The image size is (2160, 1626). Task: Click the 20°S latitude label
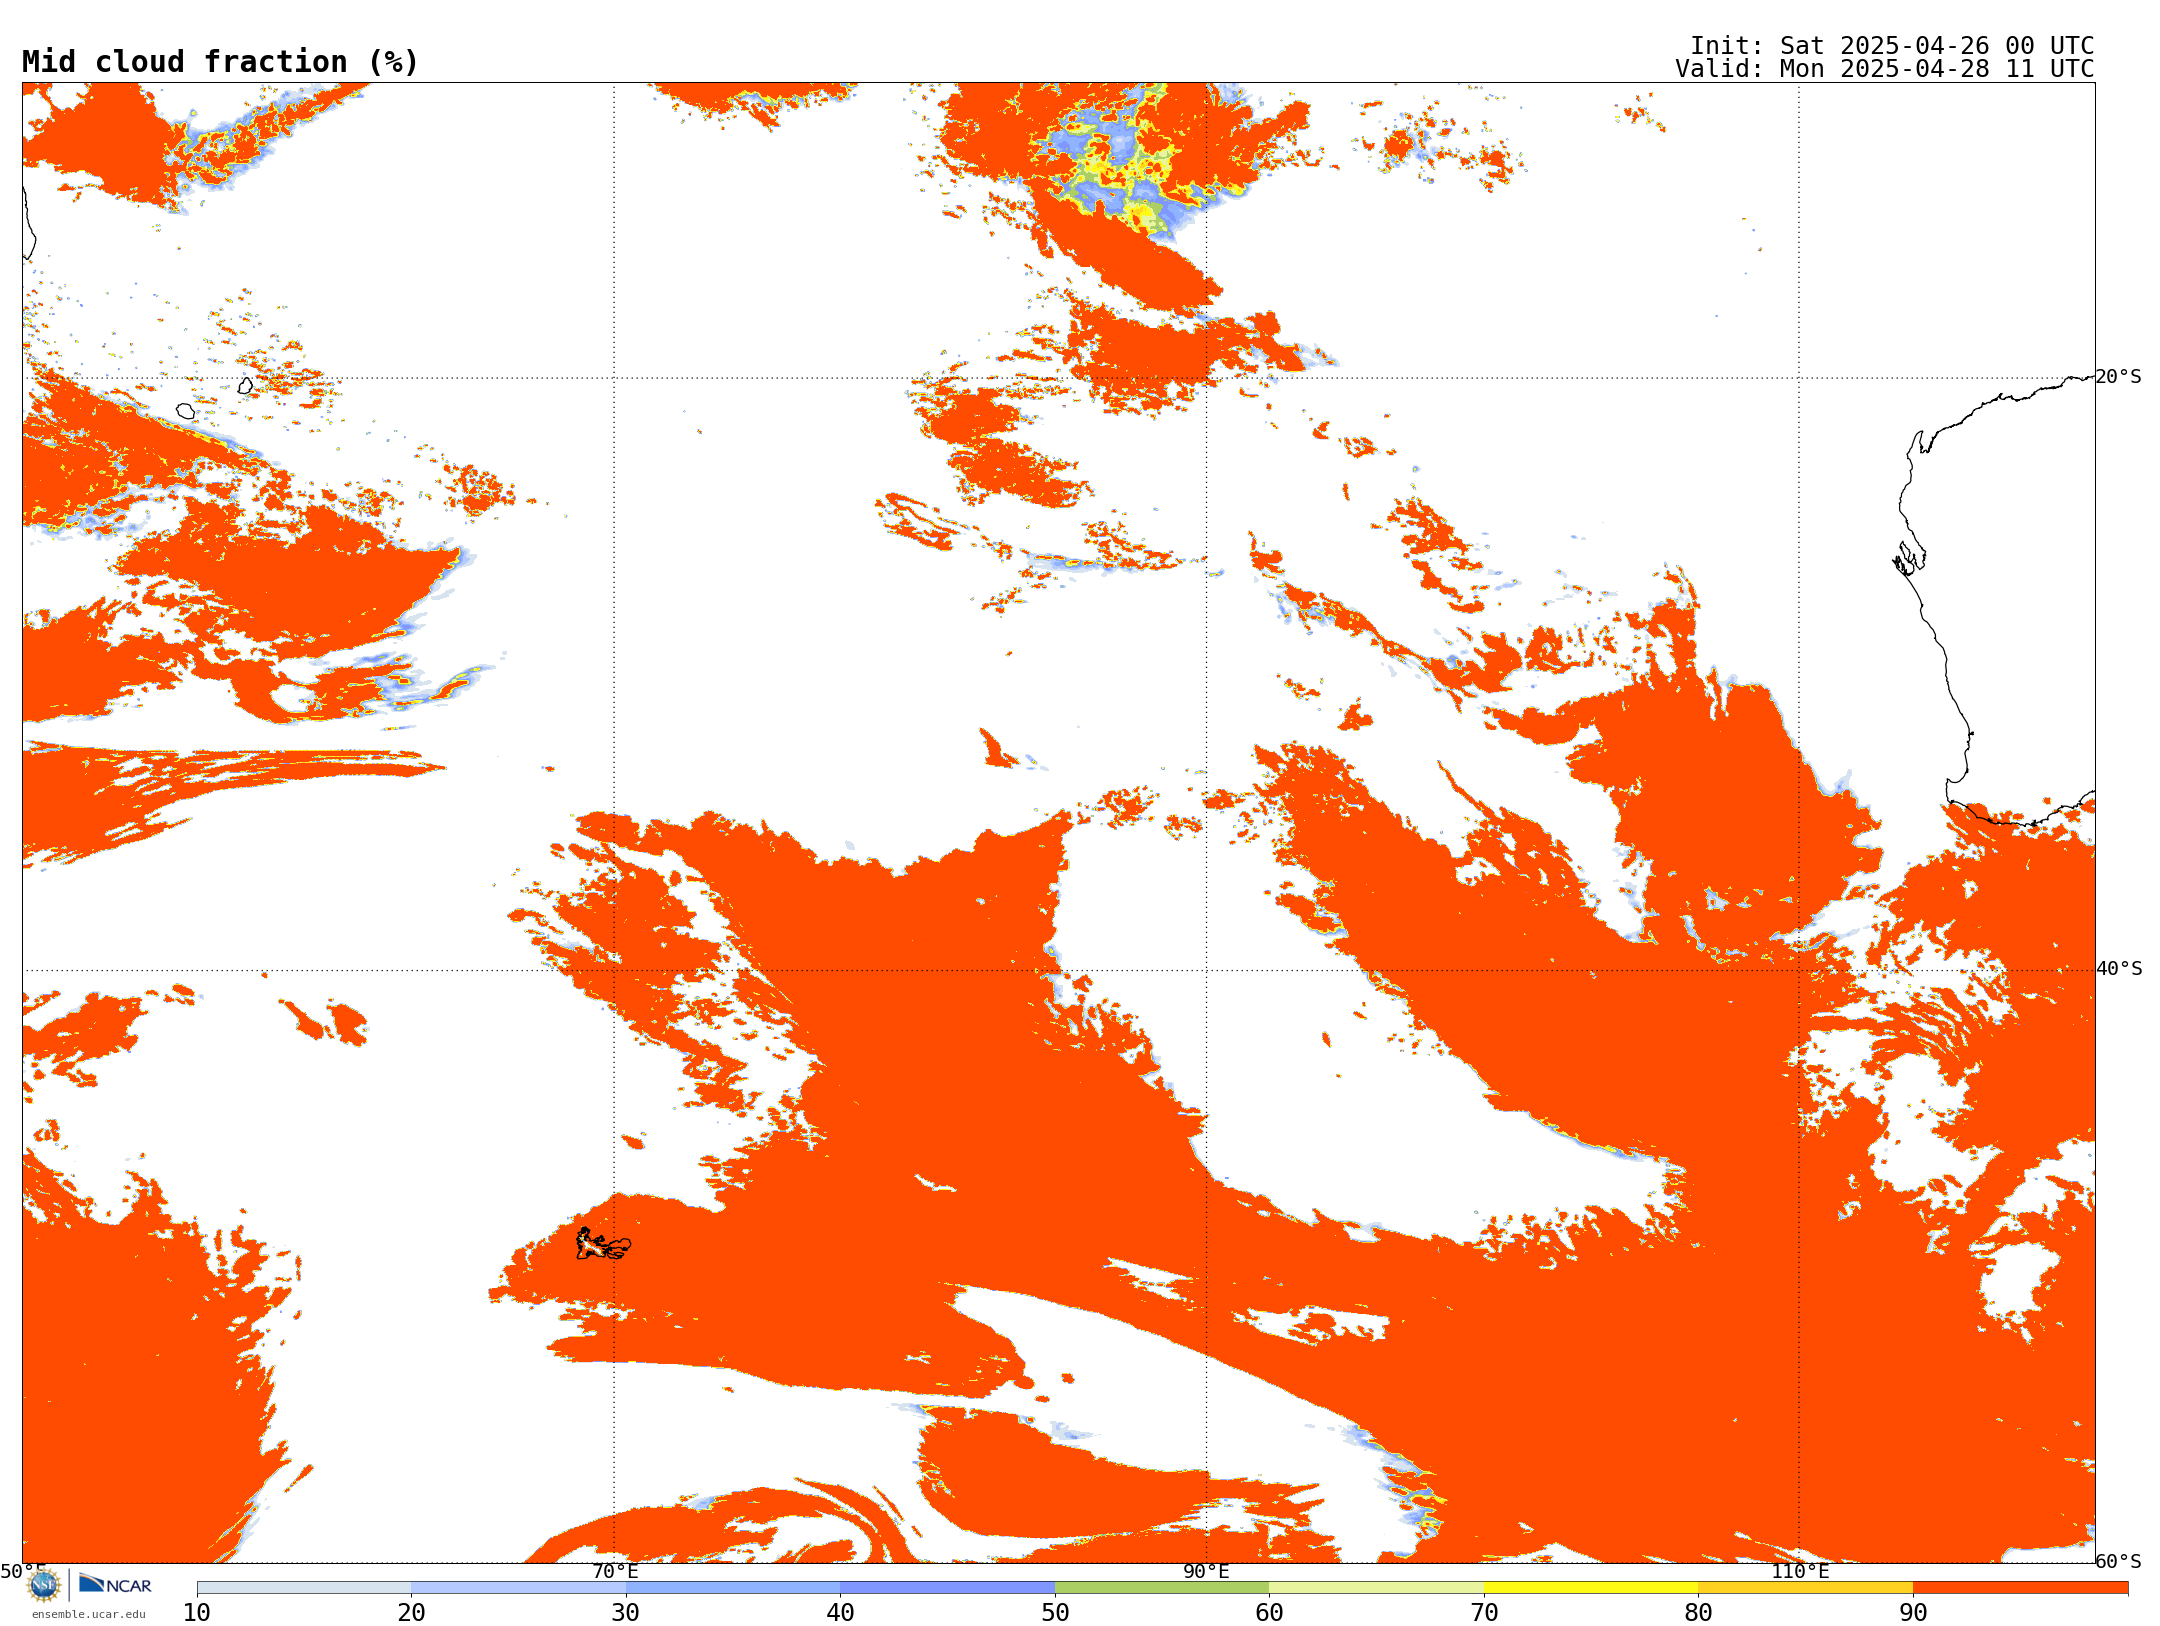pyautogui.click(x=2119, y=377)
